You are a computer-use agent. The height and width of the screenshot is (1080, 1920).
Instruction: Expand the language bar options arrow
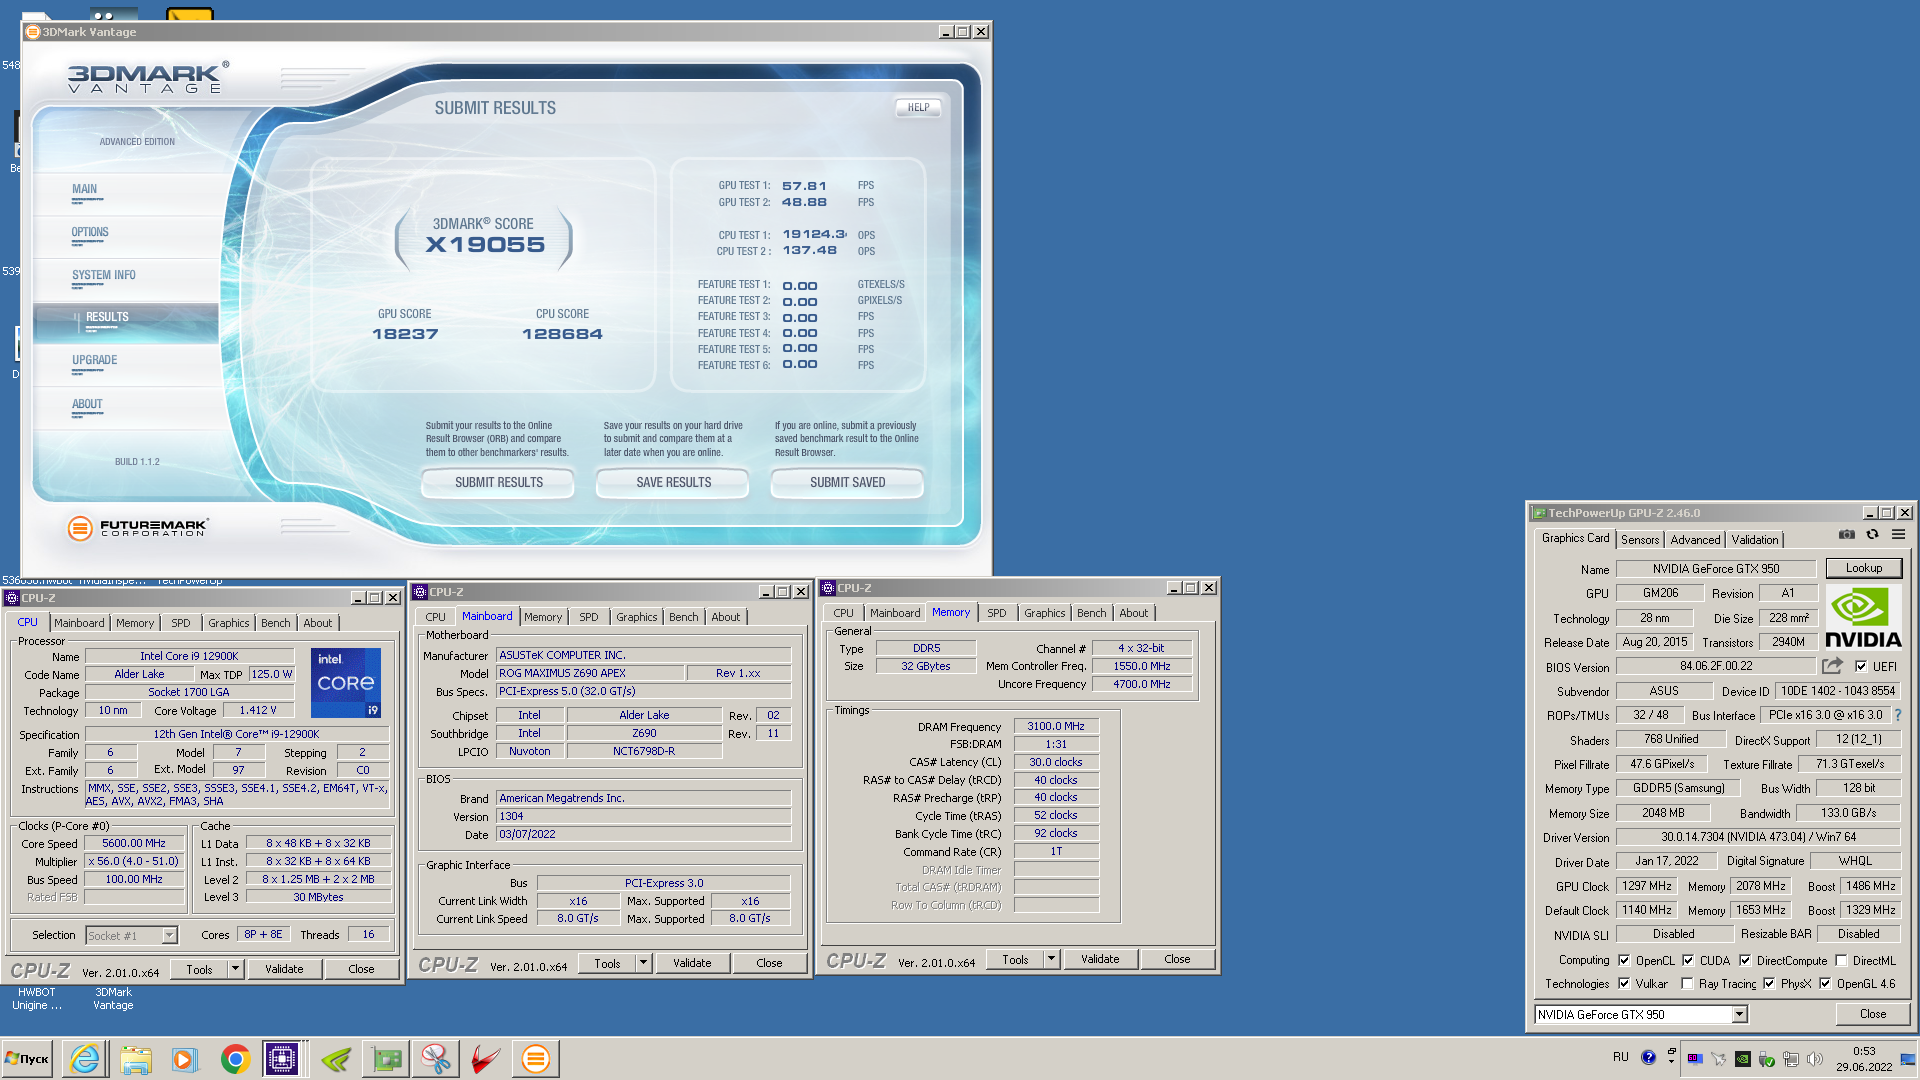point(1671,1061)
